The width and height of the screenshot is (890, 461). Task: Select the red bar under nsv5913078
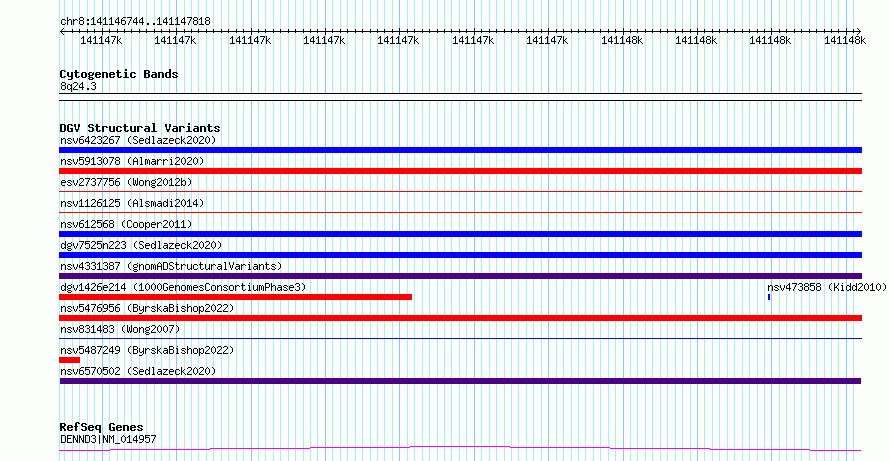pos(460,171)
